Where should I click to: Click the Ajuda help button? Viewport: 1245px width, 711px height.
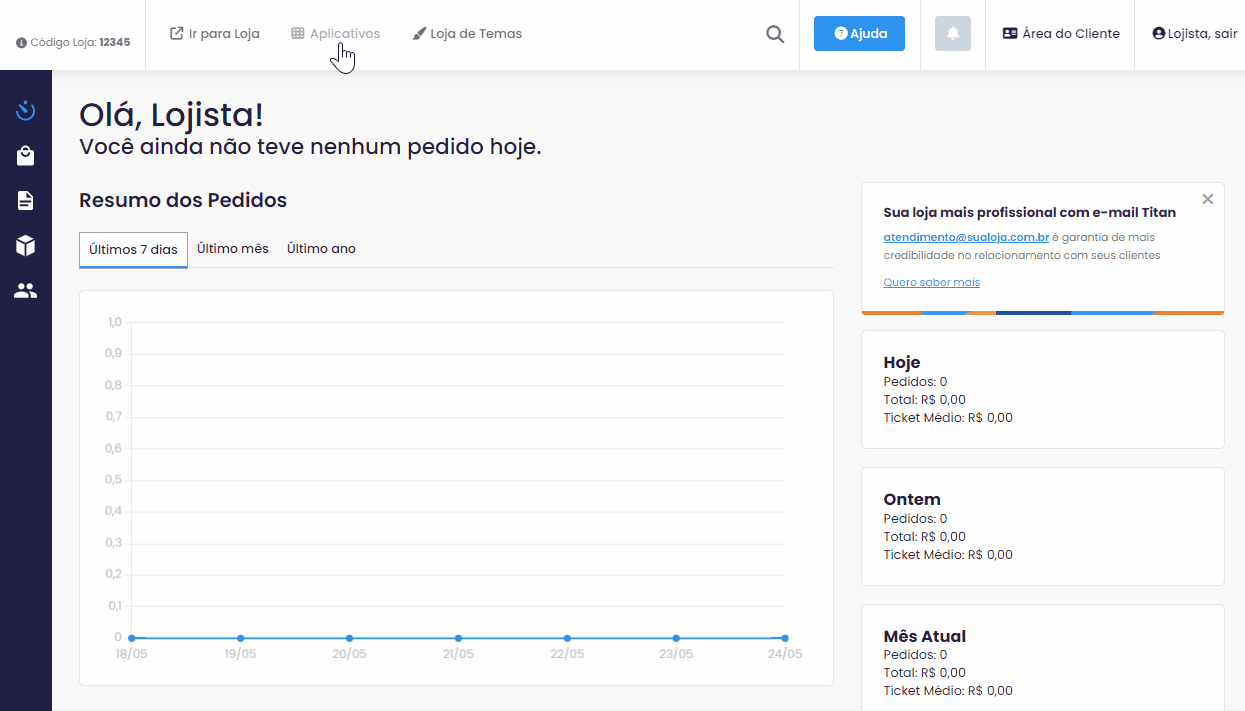click(x=860, y=34)
